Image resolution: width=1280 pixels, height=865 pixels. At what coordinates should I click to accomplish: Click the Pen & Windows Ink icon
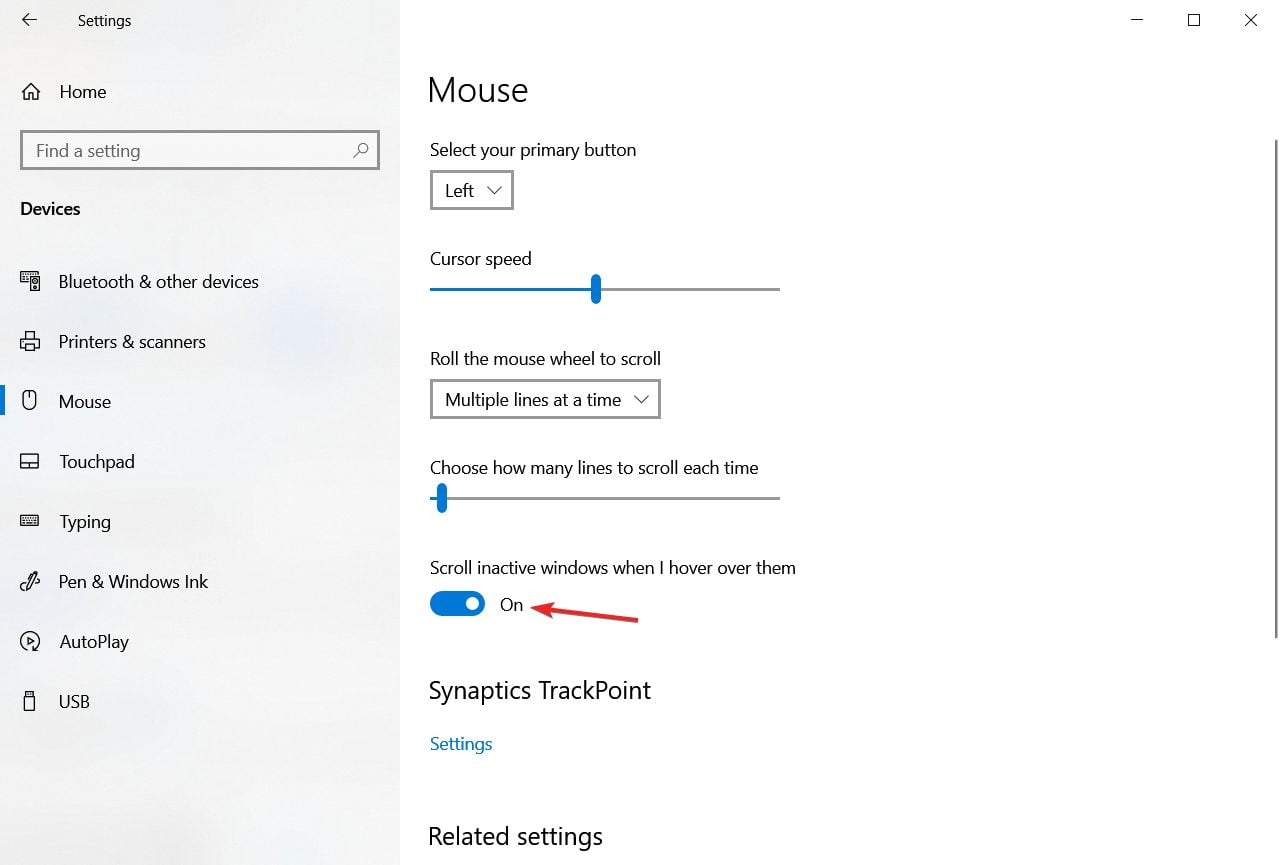click(30, 582)
